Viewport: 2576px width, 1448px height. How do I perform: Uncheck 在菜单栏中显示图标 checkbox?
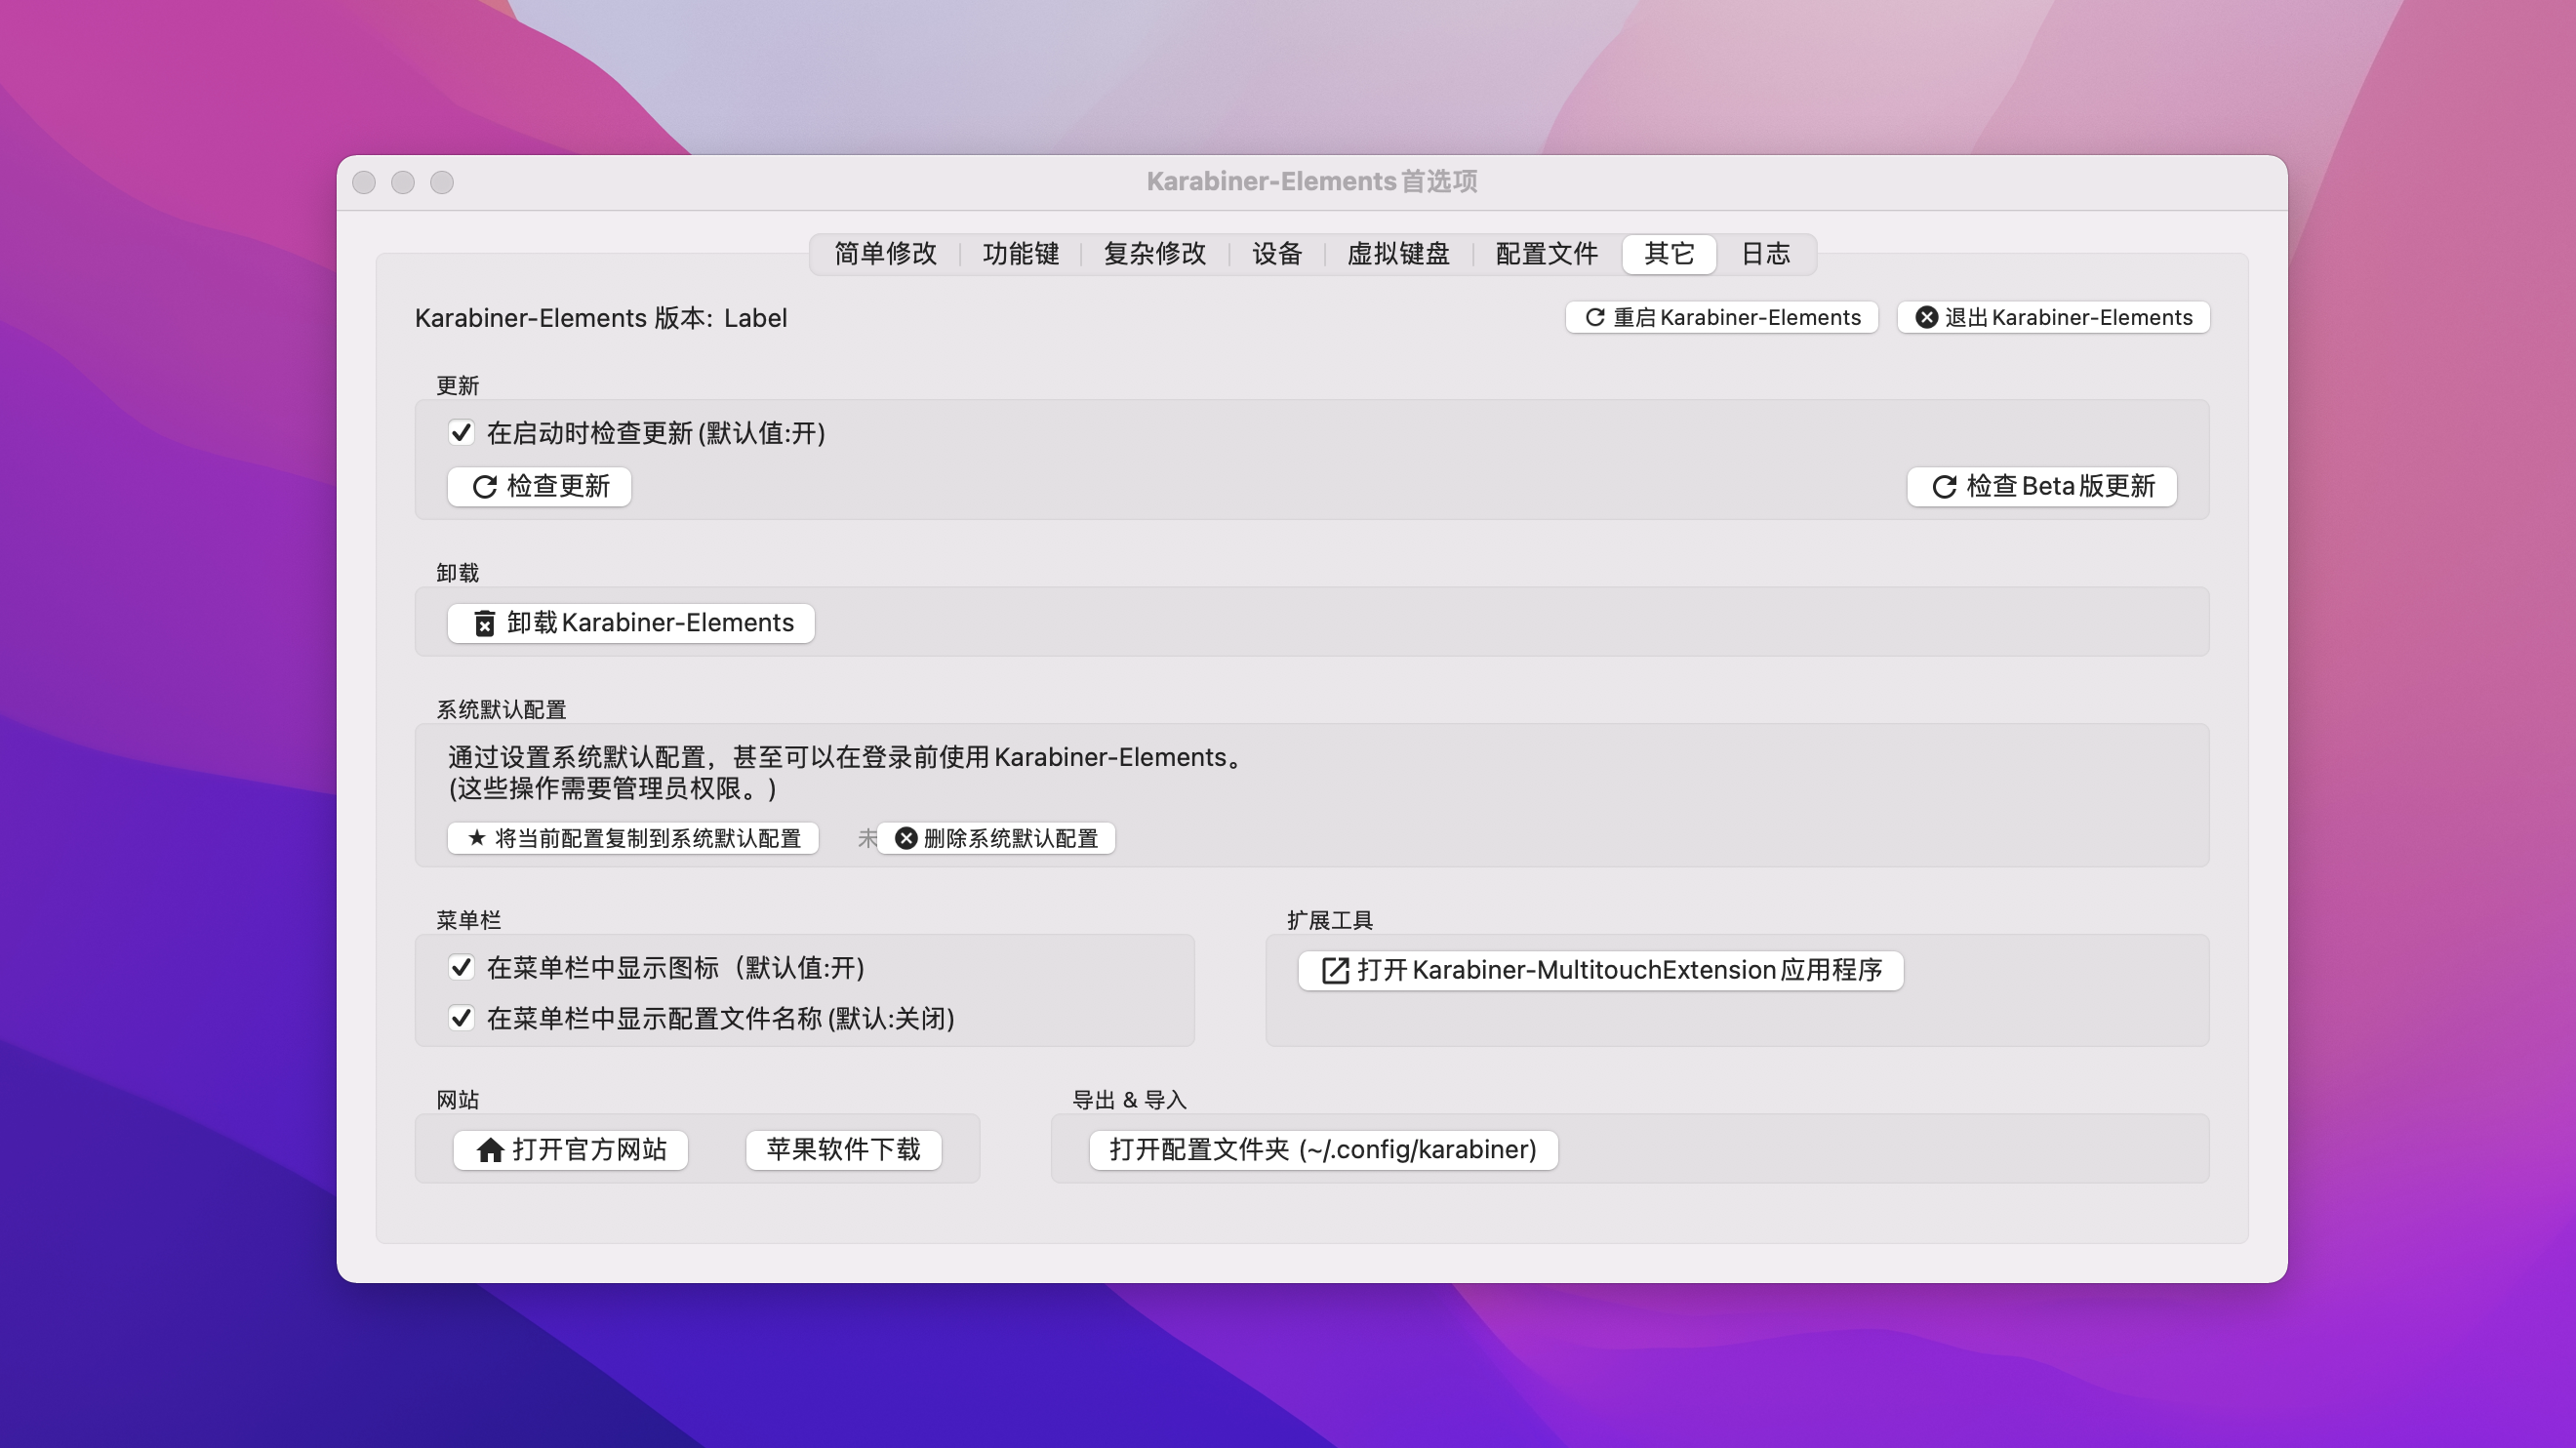[x=461, y=967]
